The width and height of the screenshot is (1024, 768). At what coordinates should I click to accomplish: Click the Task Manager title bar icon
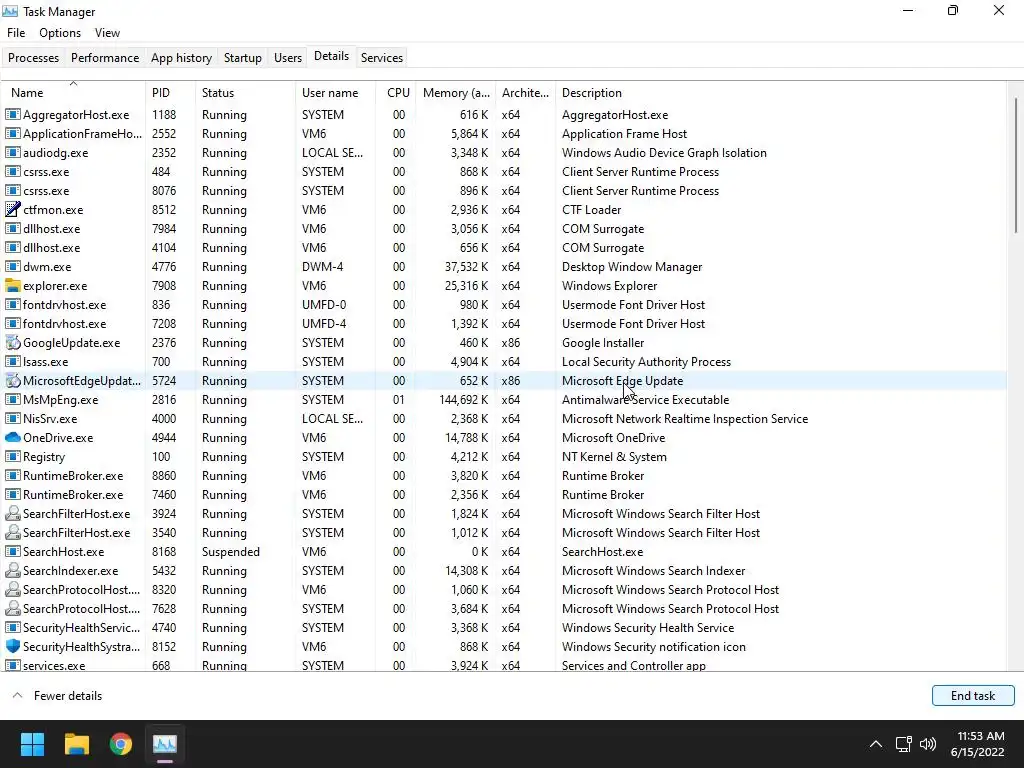(x=10, y=11)
